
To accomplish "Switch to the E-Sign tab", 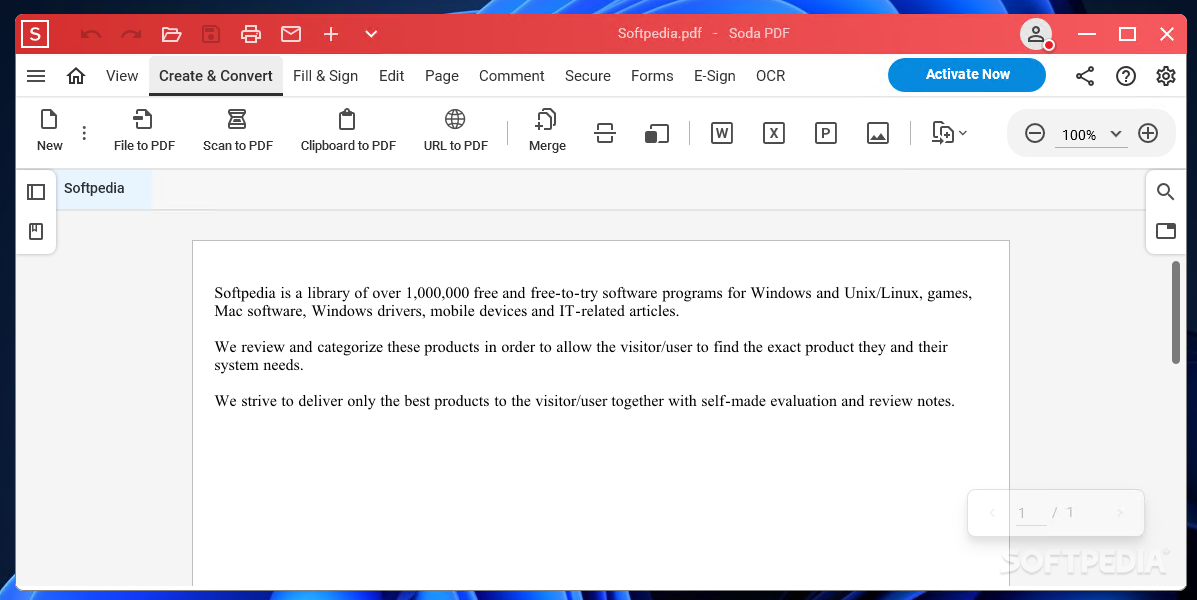I will [x=715, y=76].
